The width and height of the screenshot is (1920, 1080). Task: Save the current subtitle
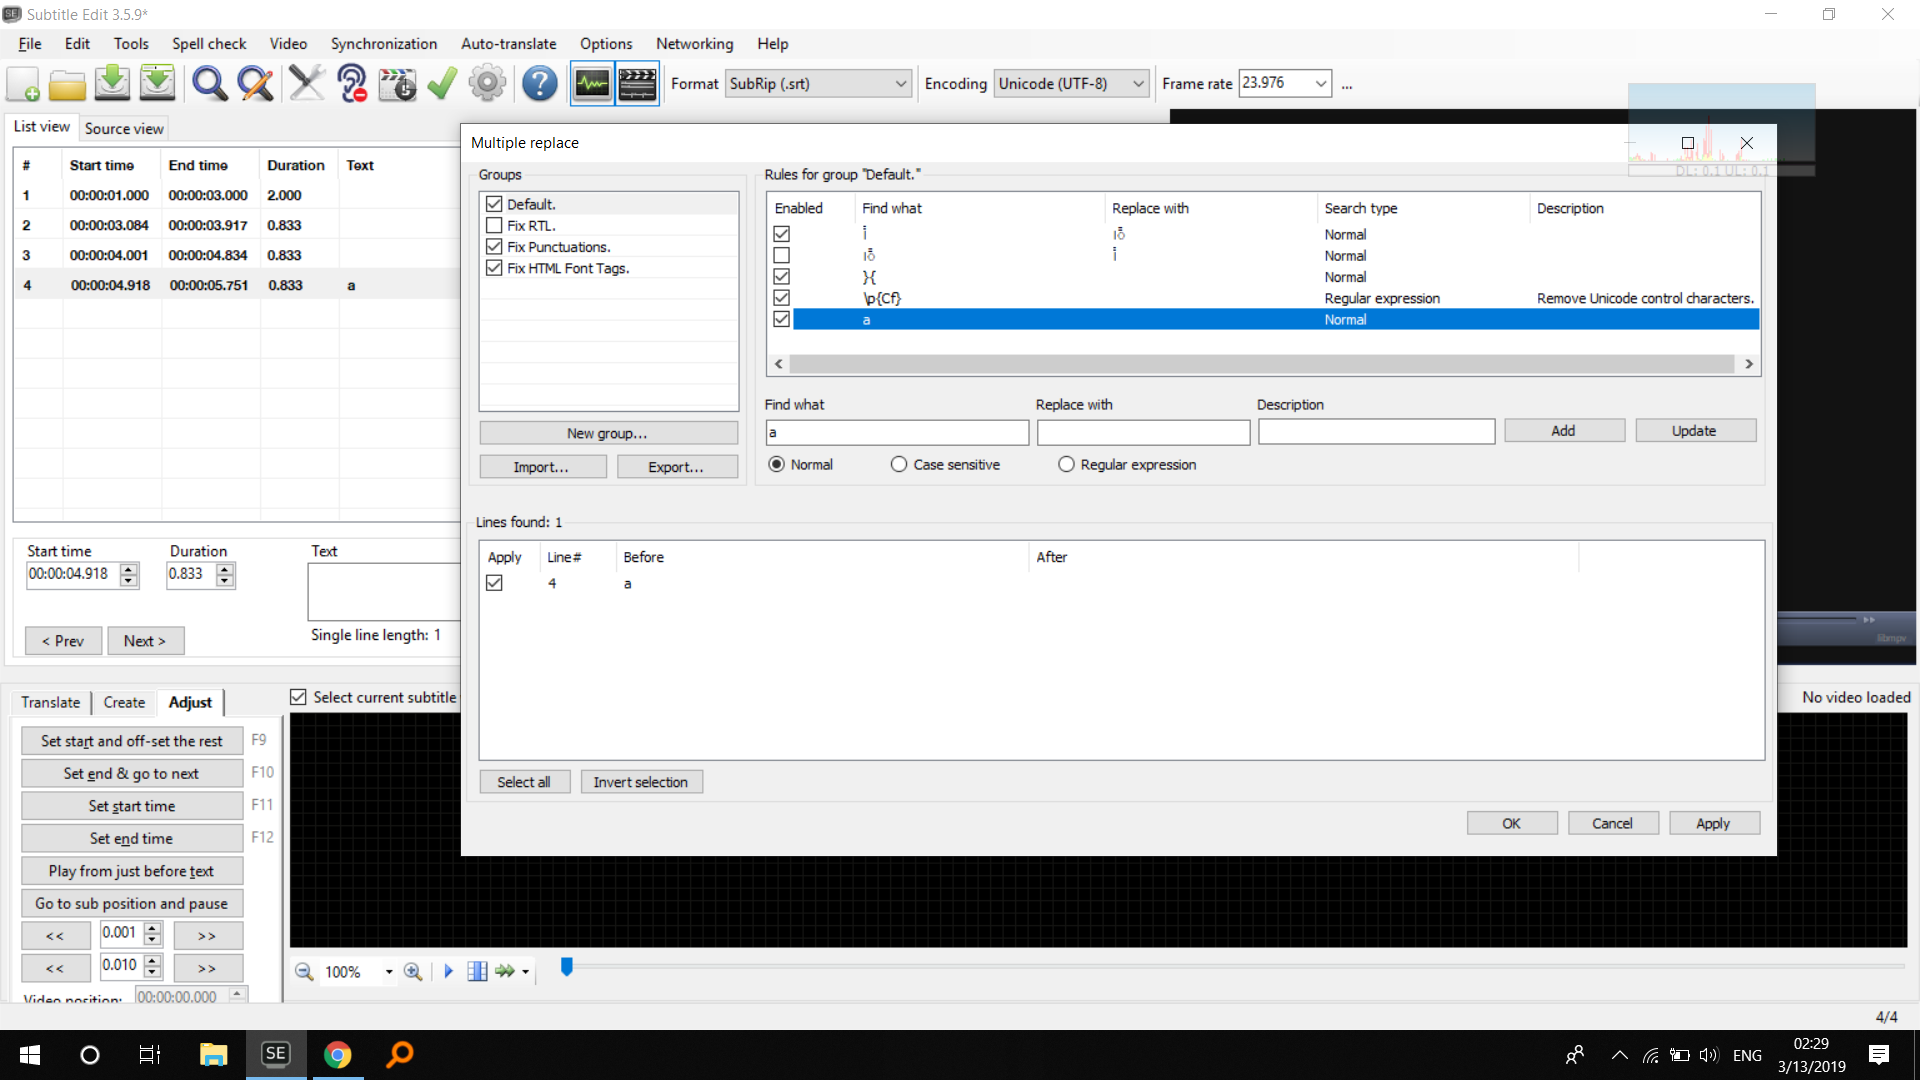coord(112,84)
